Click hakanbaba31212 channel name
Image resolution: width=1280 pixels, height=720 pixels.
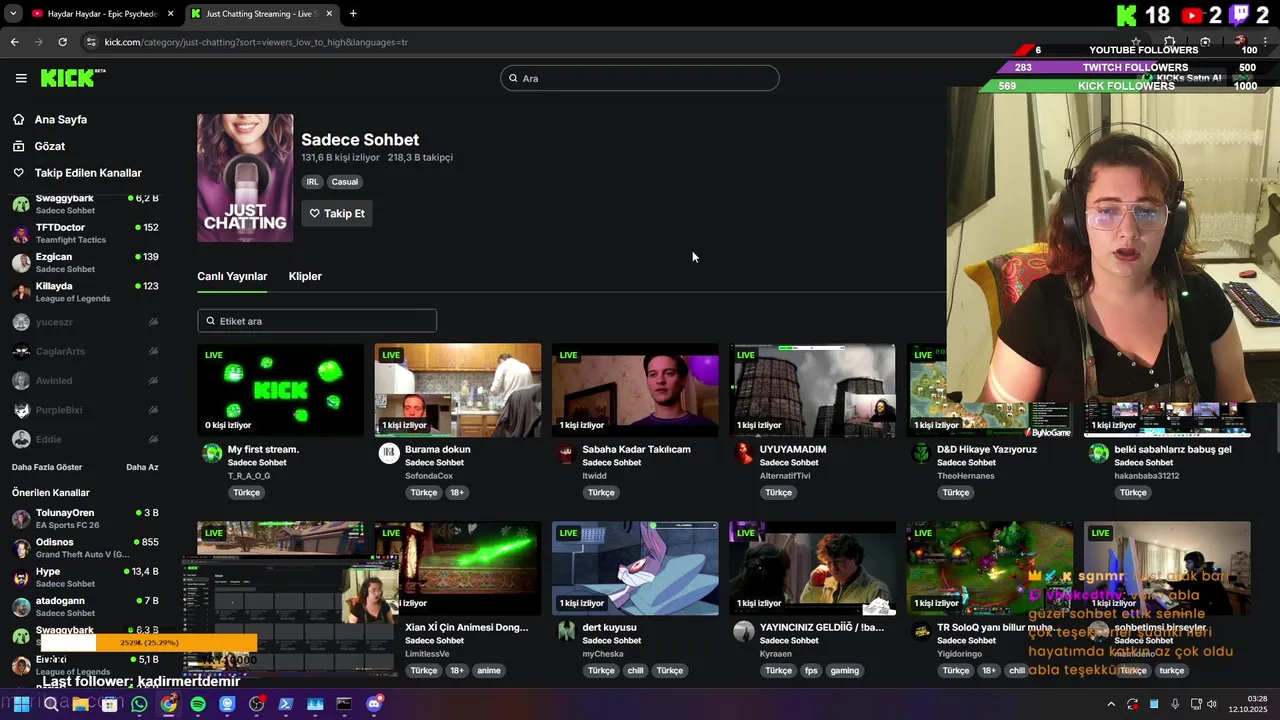tap(1147, 476)
